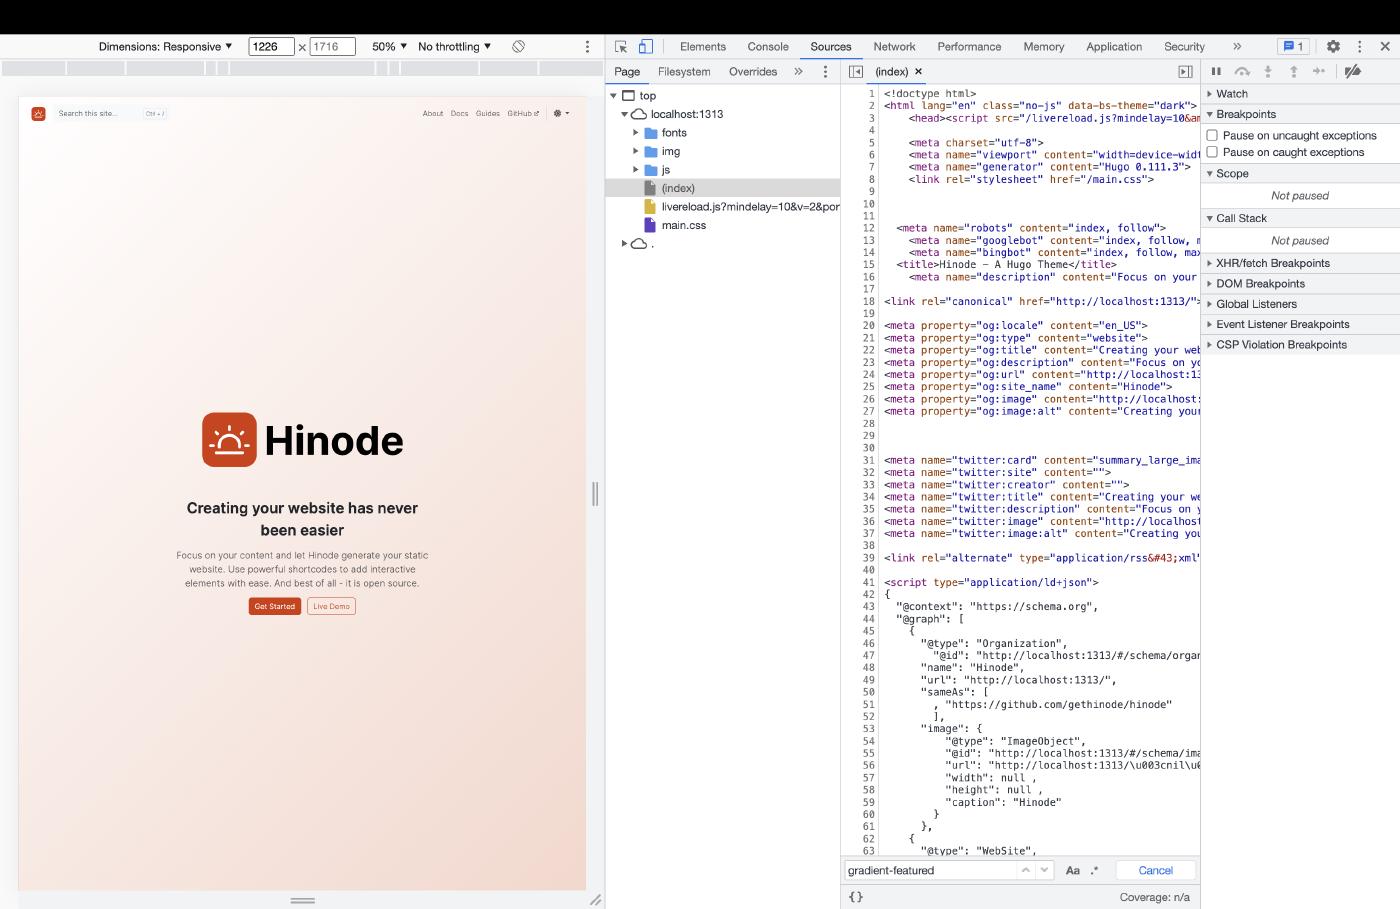Toggle the device toolbar icon
The width and height of the screenshot is (1400, 909).
coord(646,47)
